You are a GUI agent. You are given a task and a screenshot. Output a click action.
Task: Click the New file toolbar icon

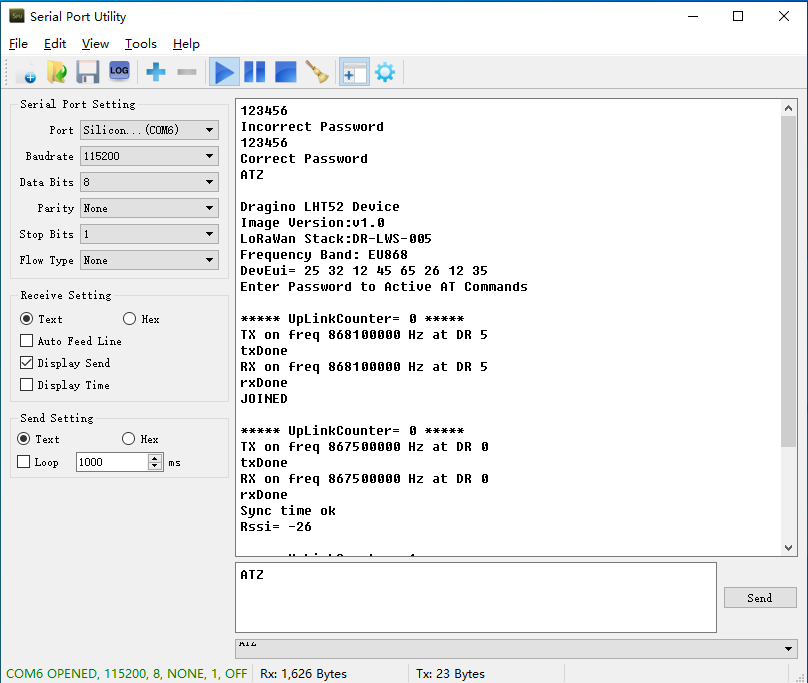coord(26,72)
